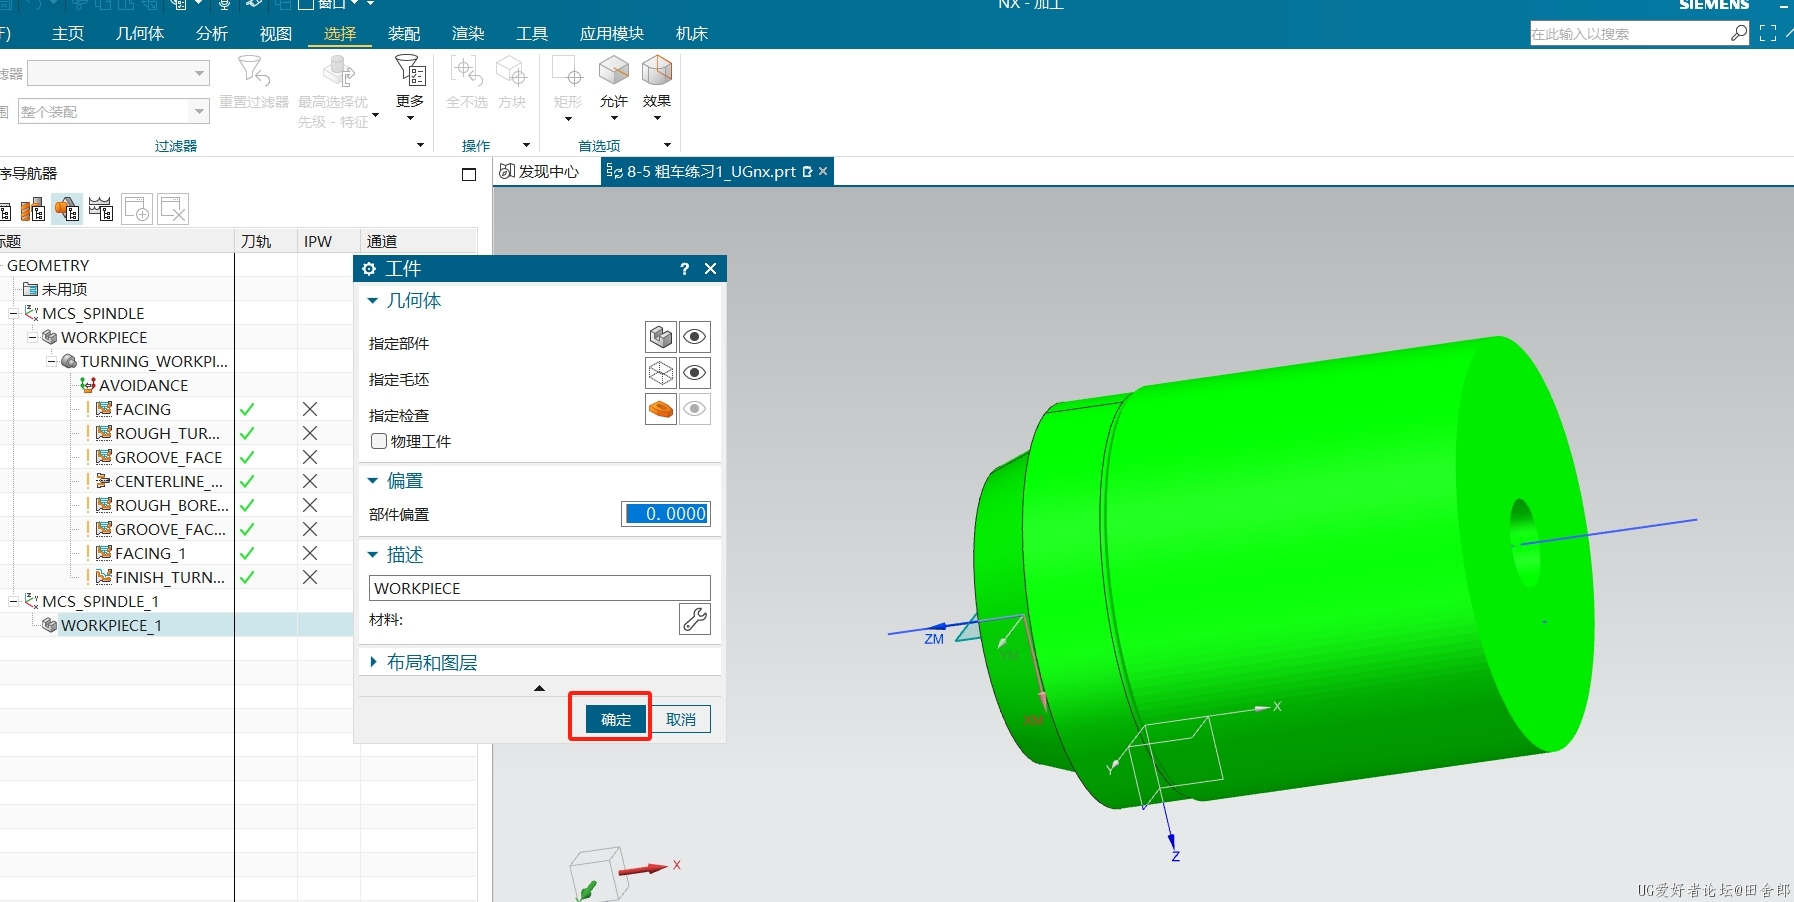Click the Specify Blank (指定毛坯) icon
Screen dimensions: 1794x902
click(661, 373)
